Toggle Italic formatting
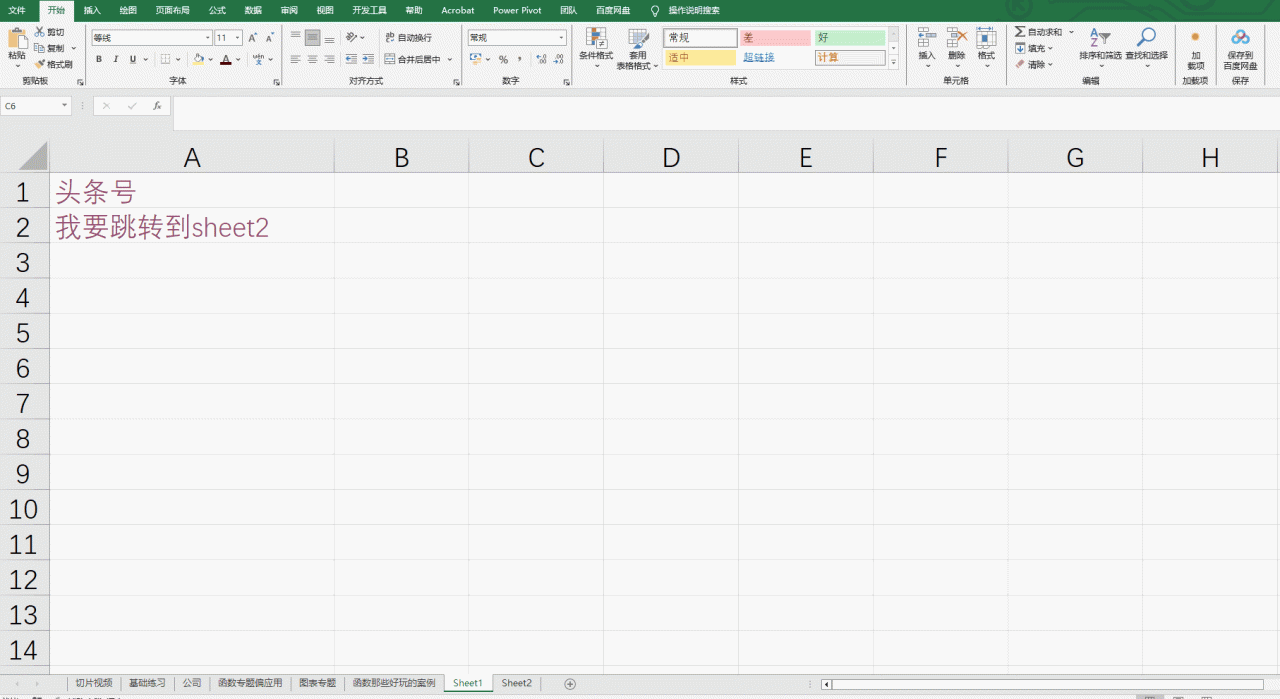This screenshot has height=699, width=1280. click(x=116, y=59)
